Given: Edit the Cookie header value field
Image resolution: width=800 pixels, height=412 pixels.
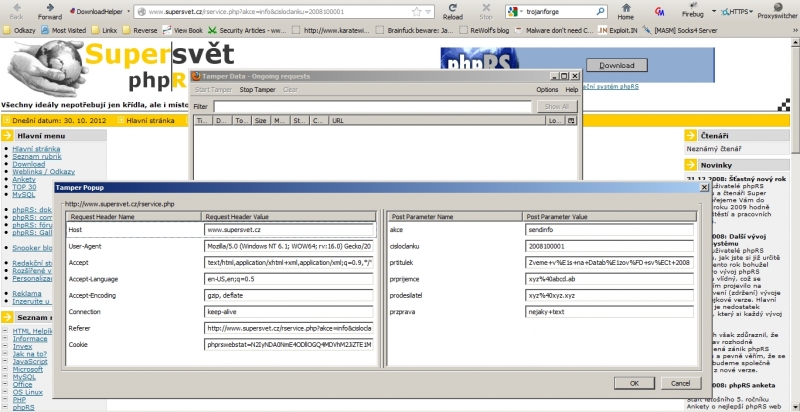Looking at the screenshot, I should [289, 345].
